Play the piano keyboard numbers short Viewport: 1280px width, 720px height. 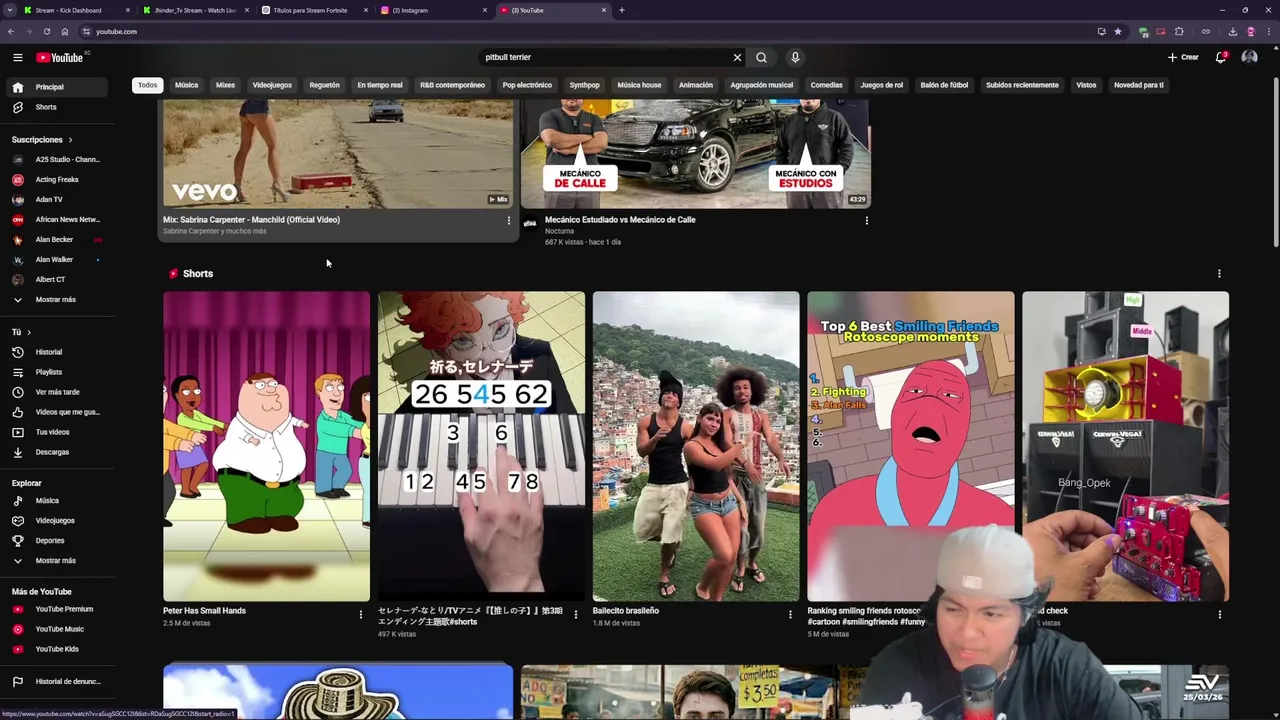click(x=481, y=446)
